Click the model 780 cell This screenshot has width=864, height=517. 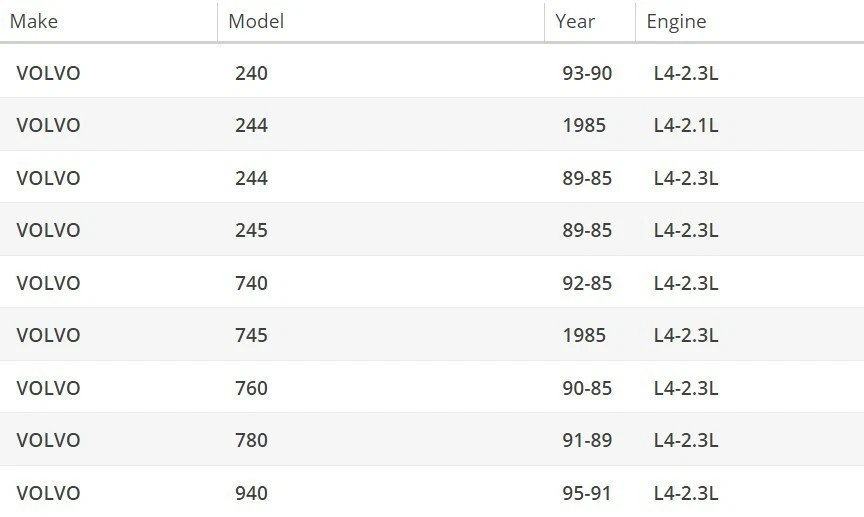point(251,440)
